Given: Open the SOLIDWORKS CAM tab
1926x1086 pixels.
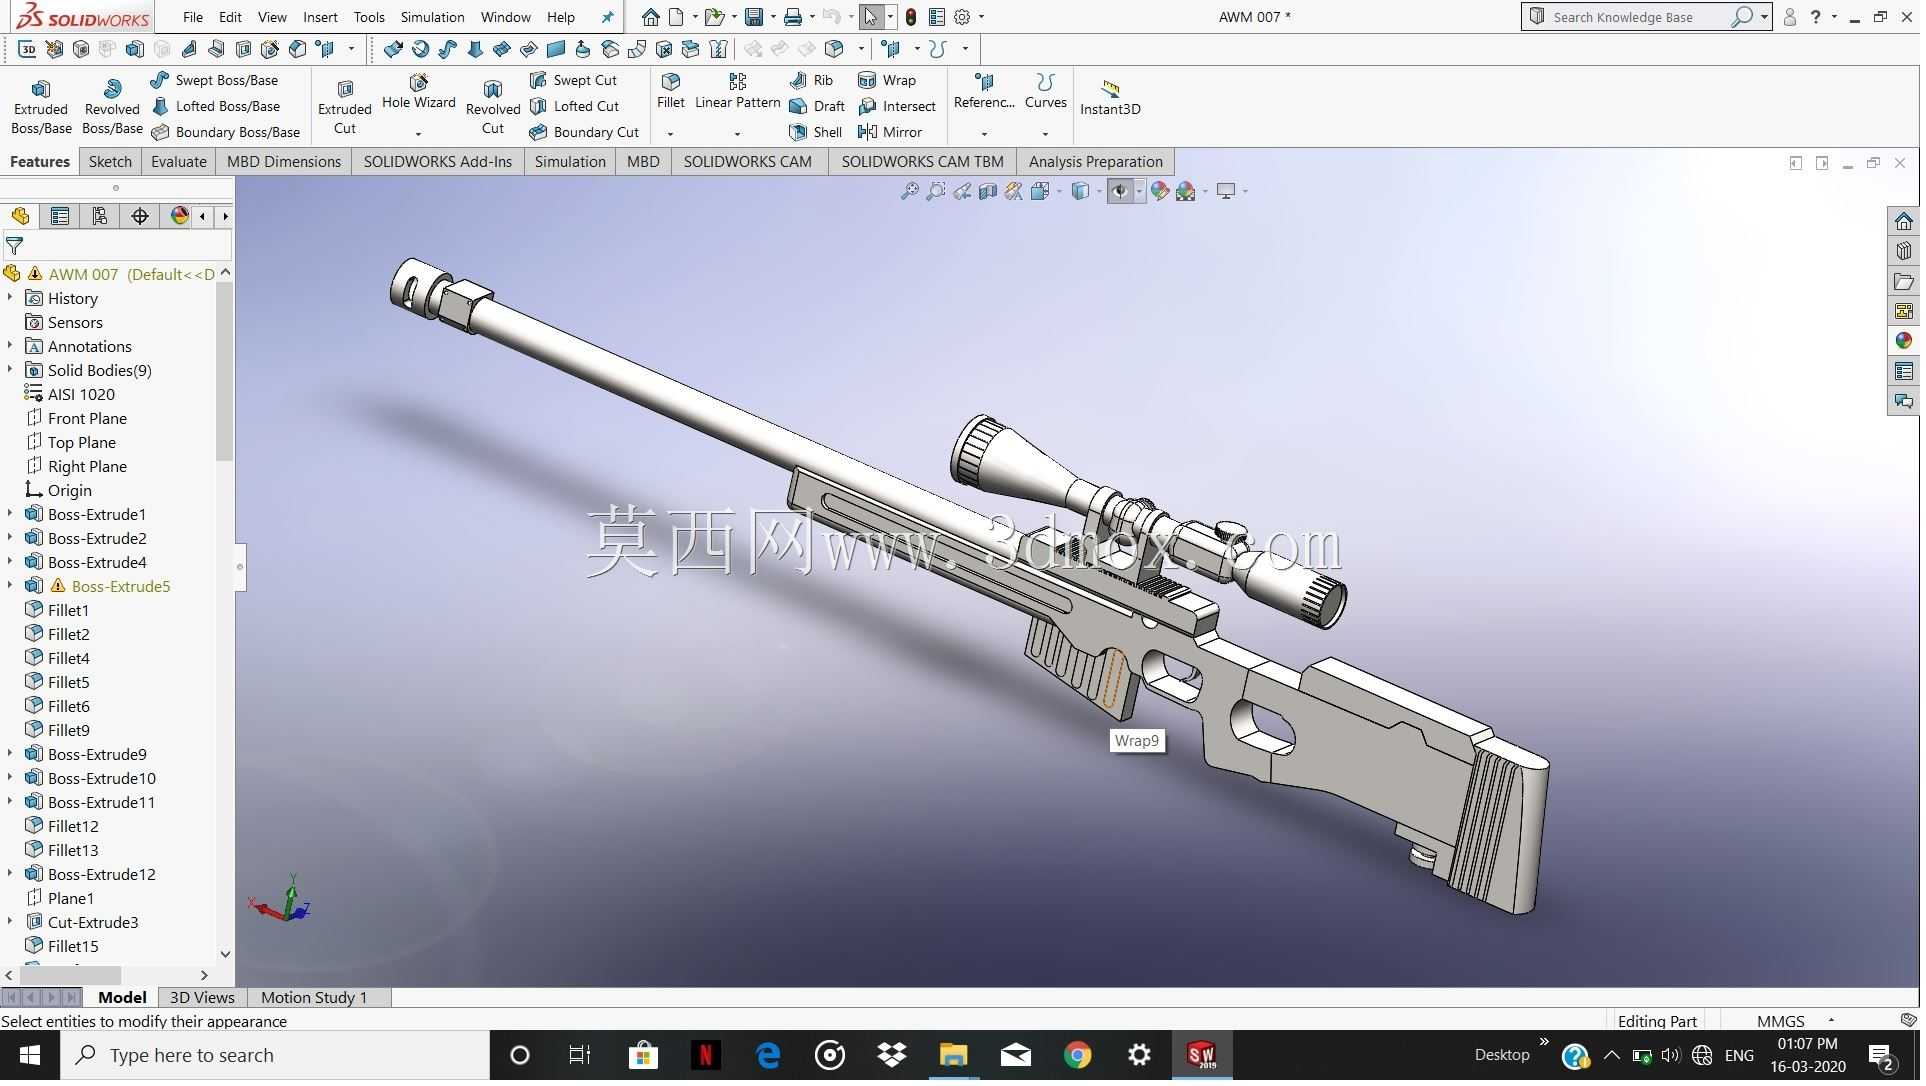Looking at the screenshot, I should [748, 162].
